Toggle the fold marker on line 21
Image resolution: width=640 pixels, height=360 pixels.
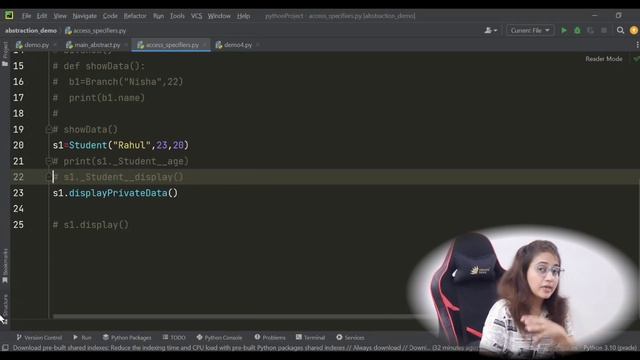click(49, 161)
